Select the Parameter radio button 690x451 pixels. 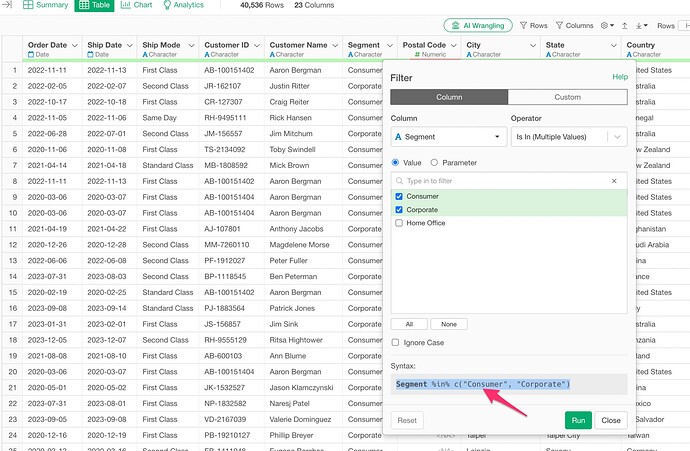coord(434,162)
